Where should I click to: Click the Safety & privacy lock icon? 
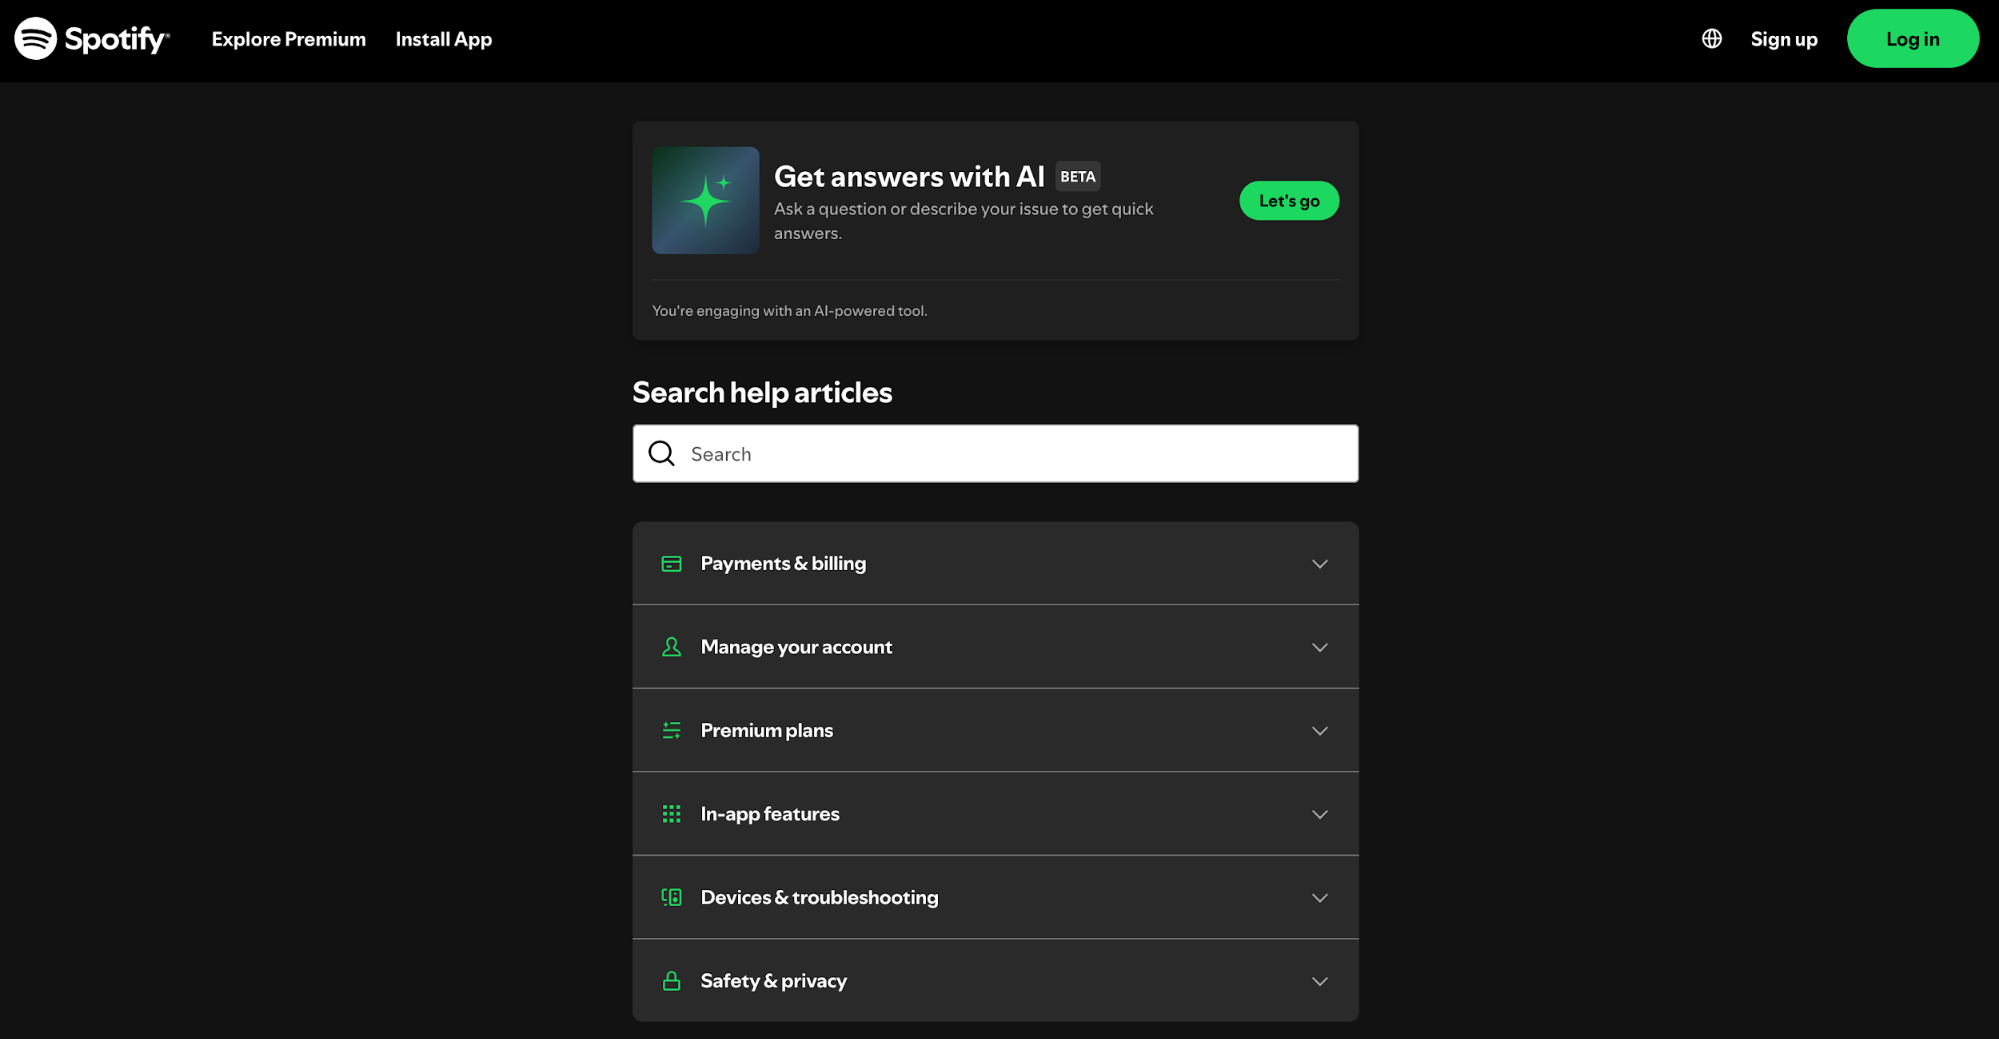point(672,981)
